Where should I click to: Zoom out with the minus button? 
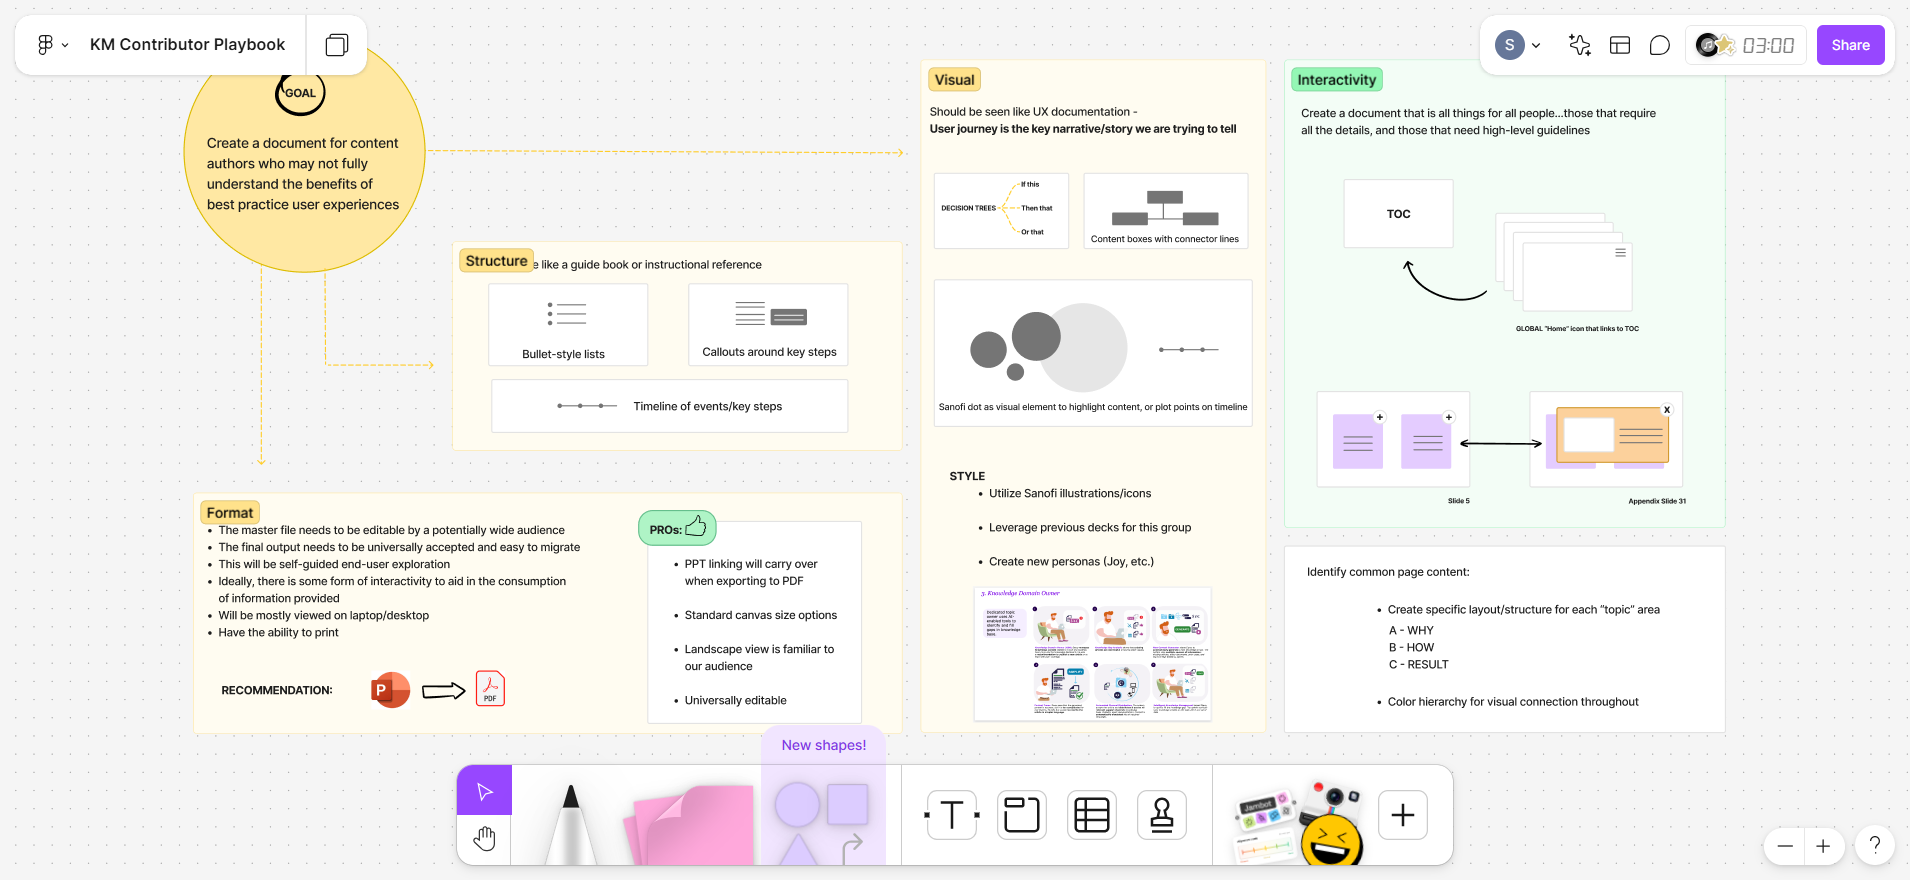click(1784, 846)
